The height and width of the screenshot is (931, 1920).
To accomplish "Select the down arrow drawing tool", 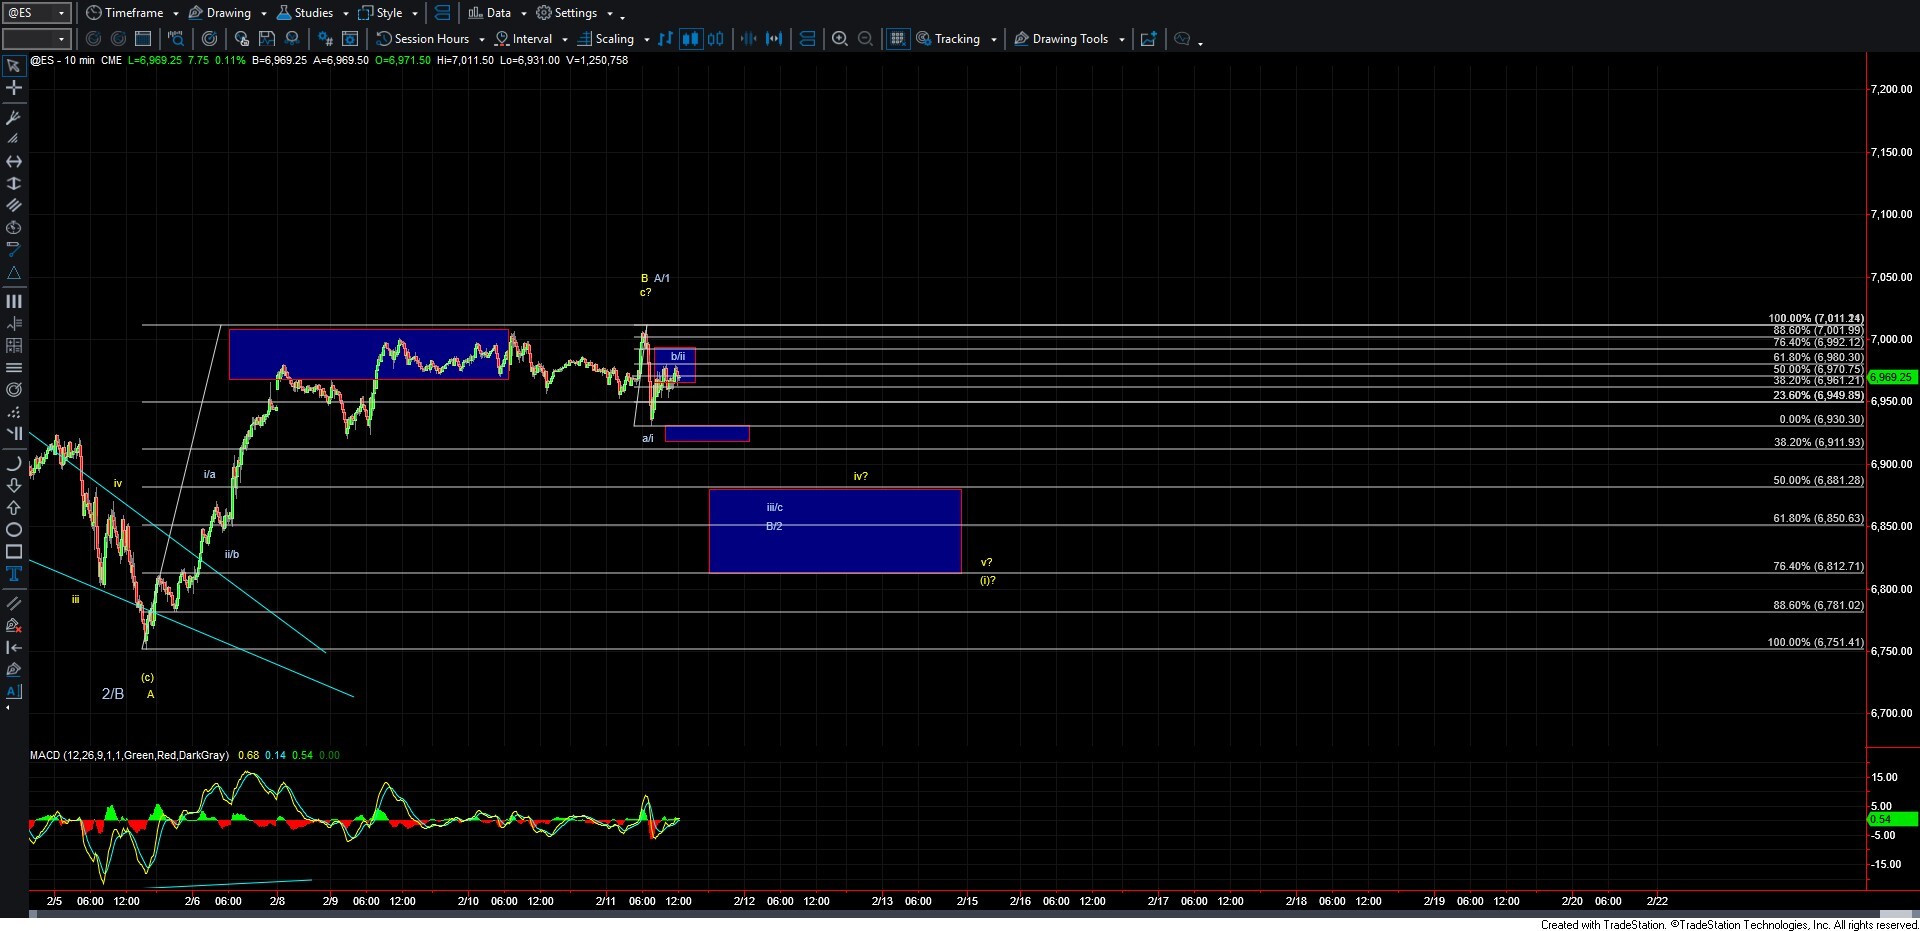I will pos(14,486).
